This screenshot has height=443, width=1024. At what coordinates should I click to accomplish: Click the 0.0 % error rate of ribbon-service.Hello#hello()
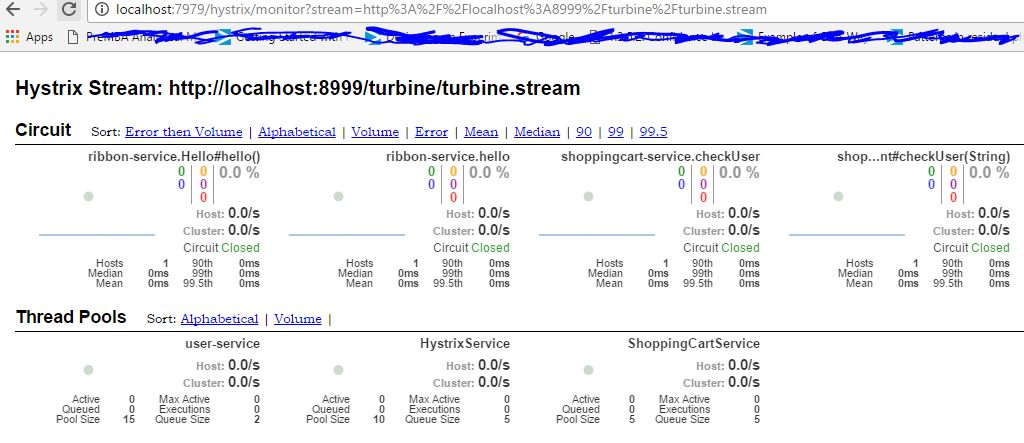point(239,173)
